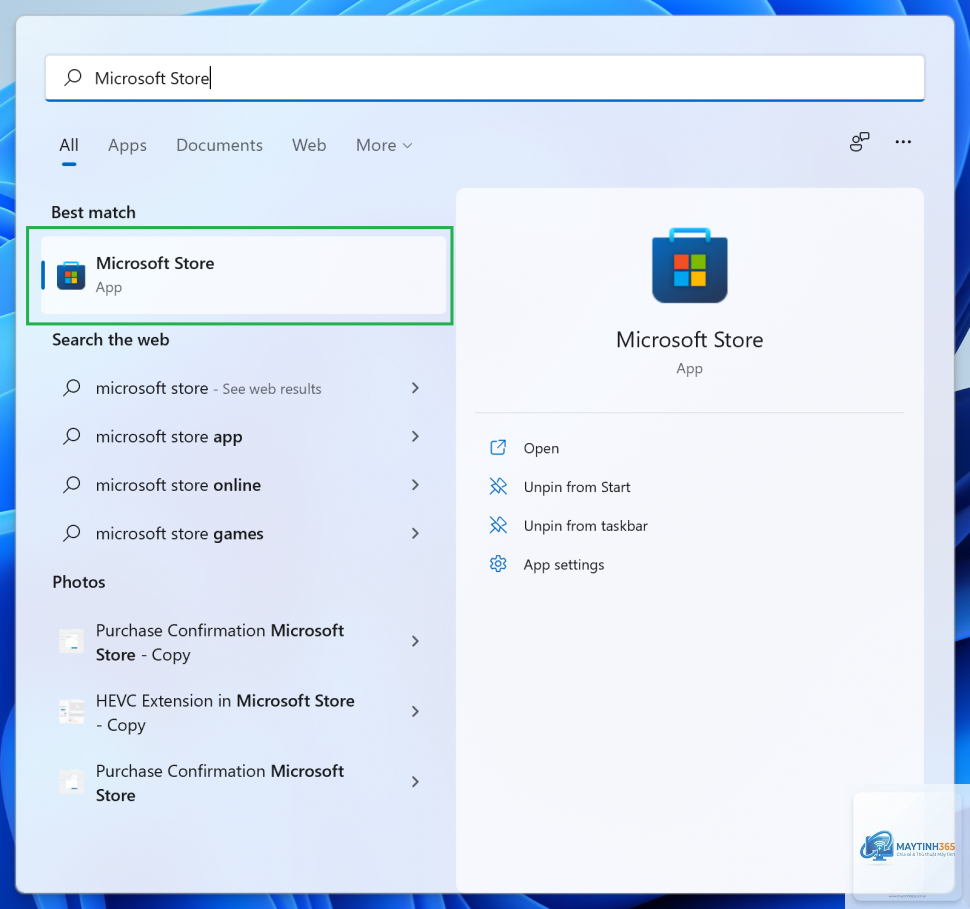Open Microsoft Store best match result
The image size is (970, 909).
244,275
